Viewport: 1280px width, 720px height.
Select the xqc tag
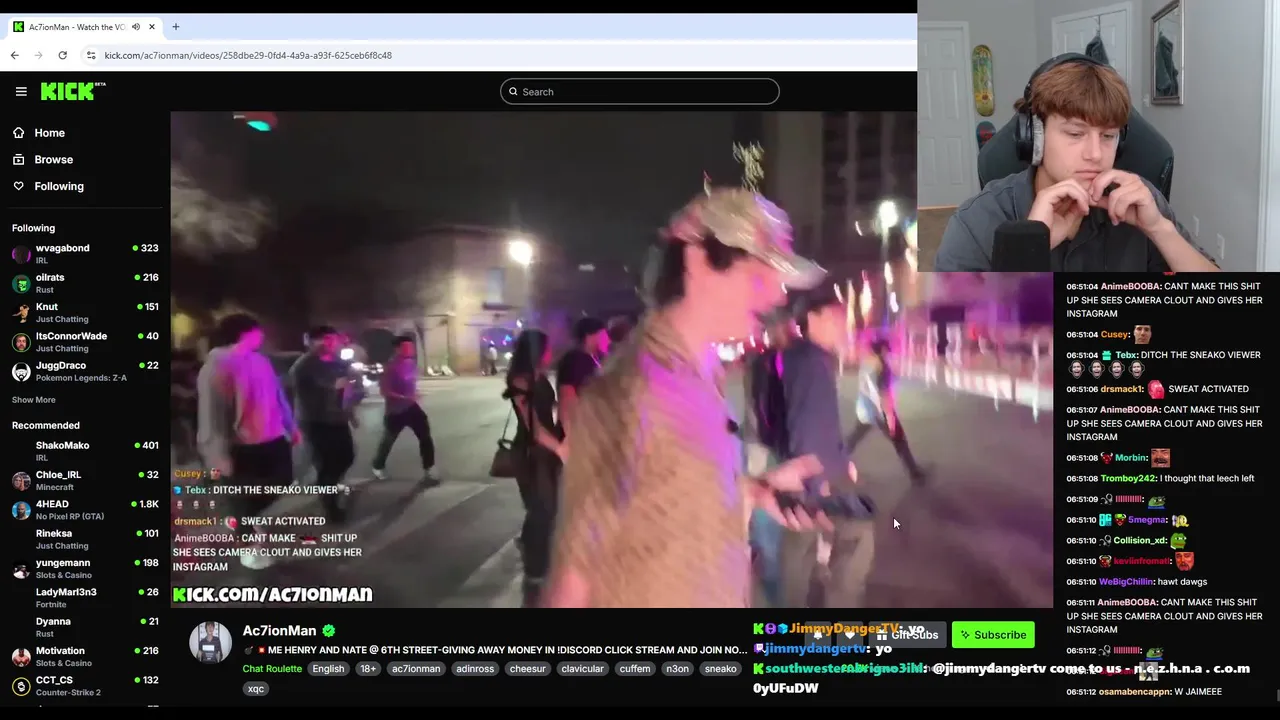tap(256, 689)
